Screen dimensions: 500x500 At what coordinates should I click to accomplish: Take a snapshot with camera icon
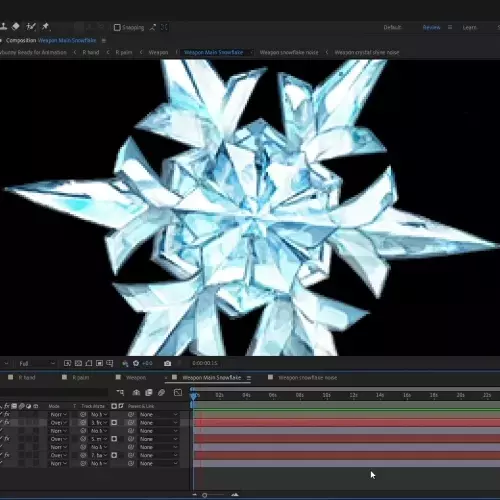tap(167, 363)
